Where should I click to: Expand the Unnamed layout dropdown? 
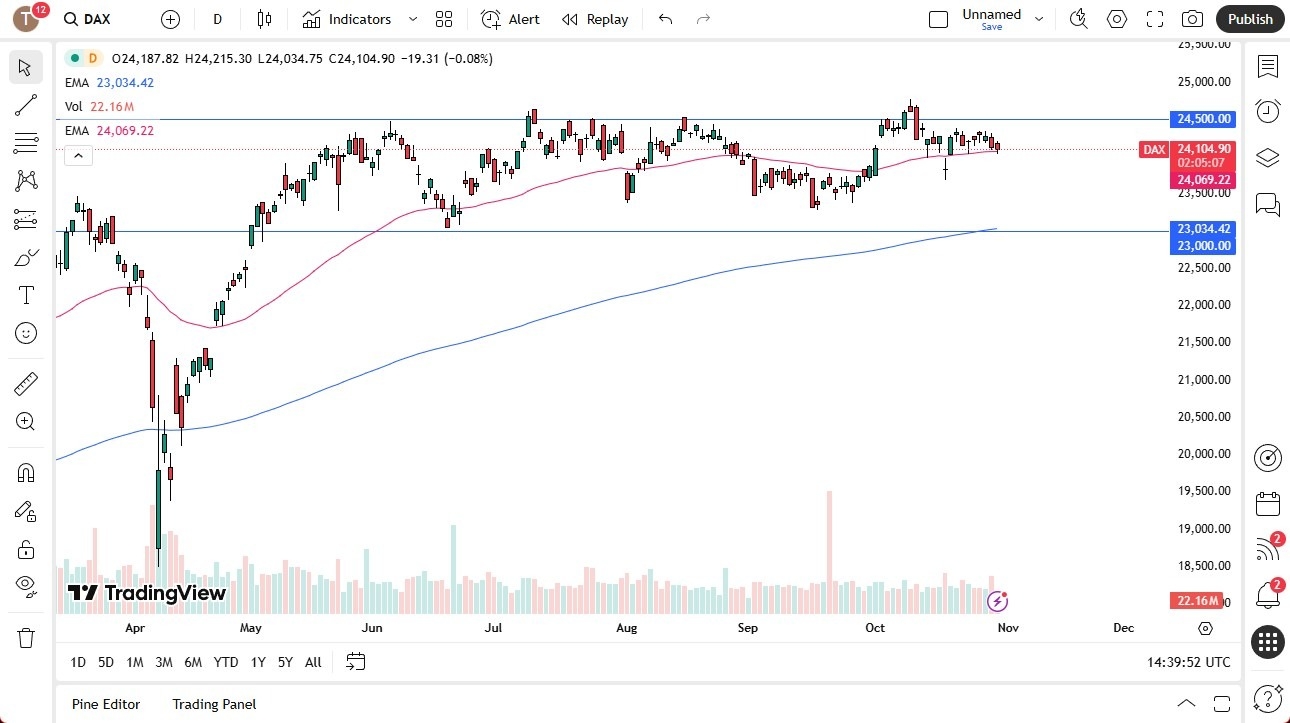click(1038, 19)
